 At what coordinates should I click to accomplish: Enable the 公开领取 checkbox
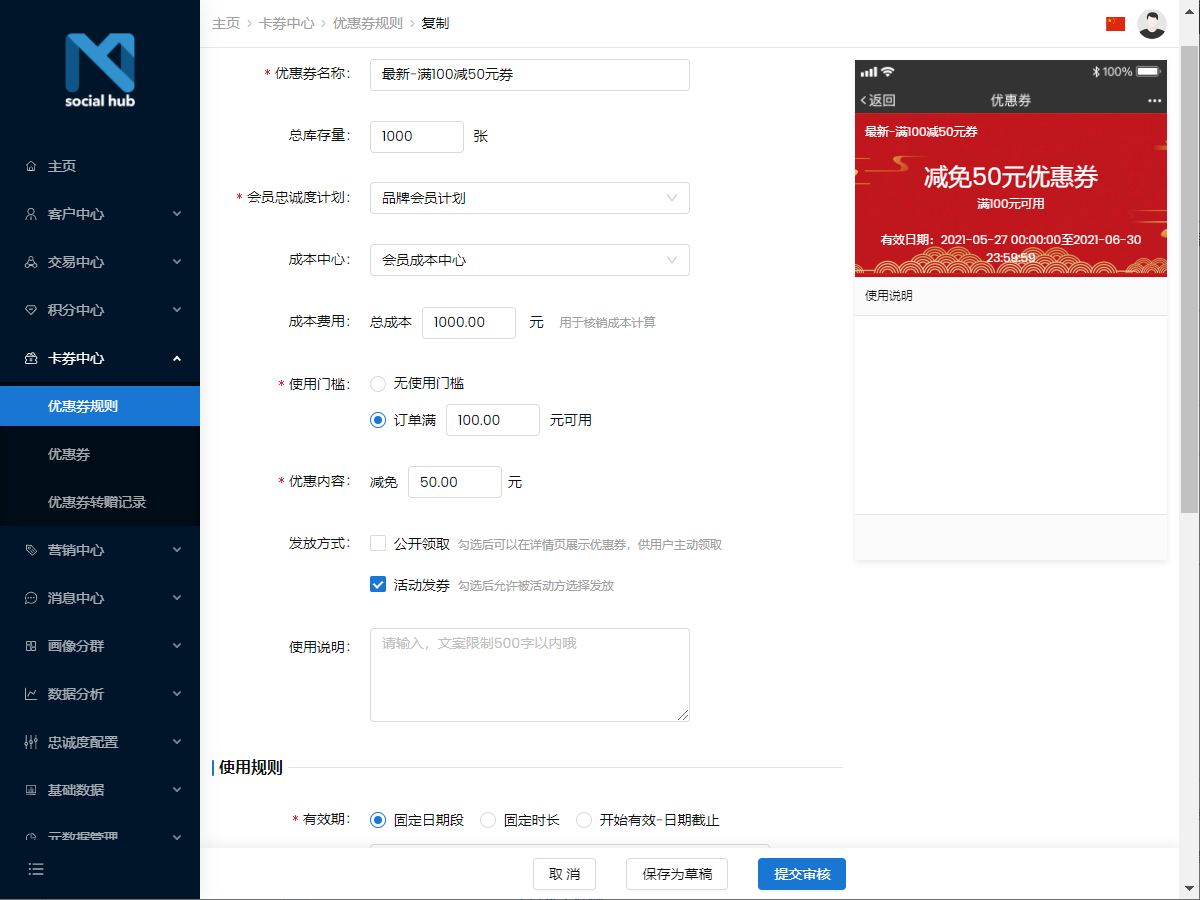378,543
